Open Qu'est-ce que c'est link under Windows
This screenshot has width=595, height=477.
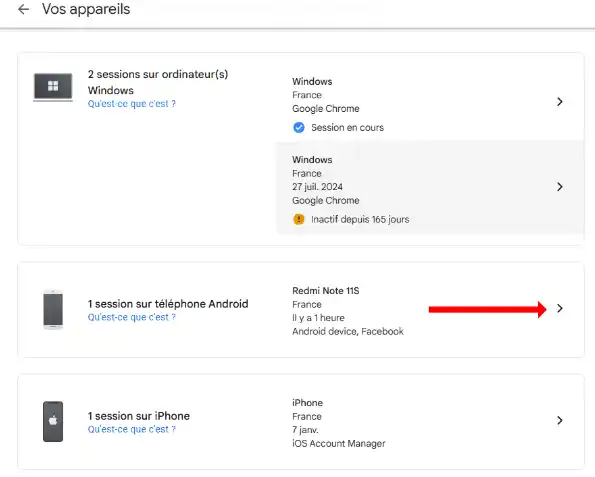[x=132, y=104]
